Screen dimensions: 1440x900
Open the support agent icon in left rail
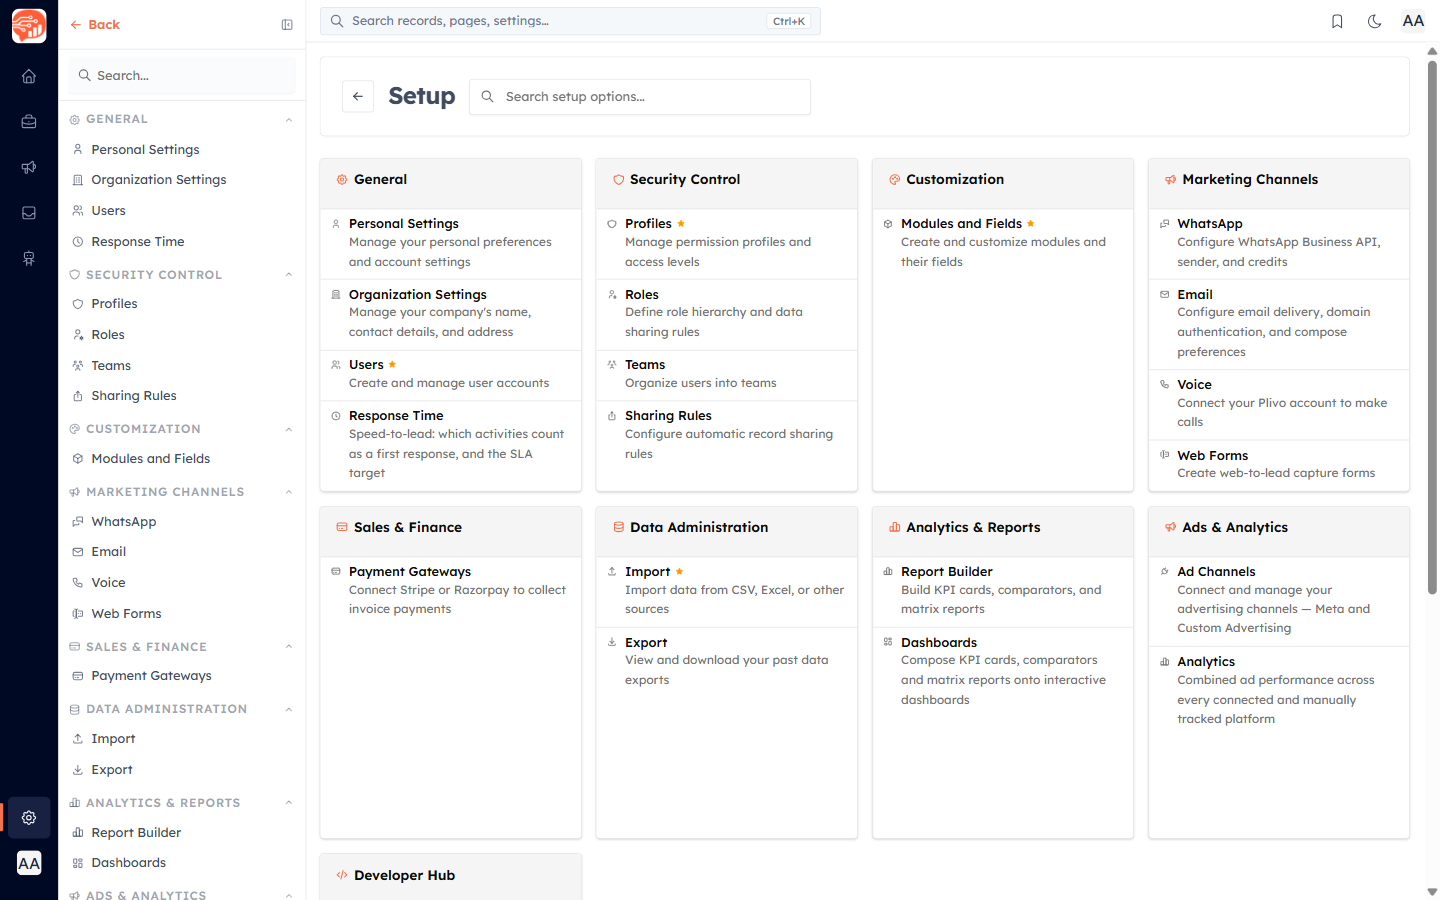pos(29,259)
